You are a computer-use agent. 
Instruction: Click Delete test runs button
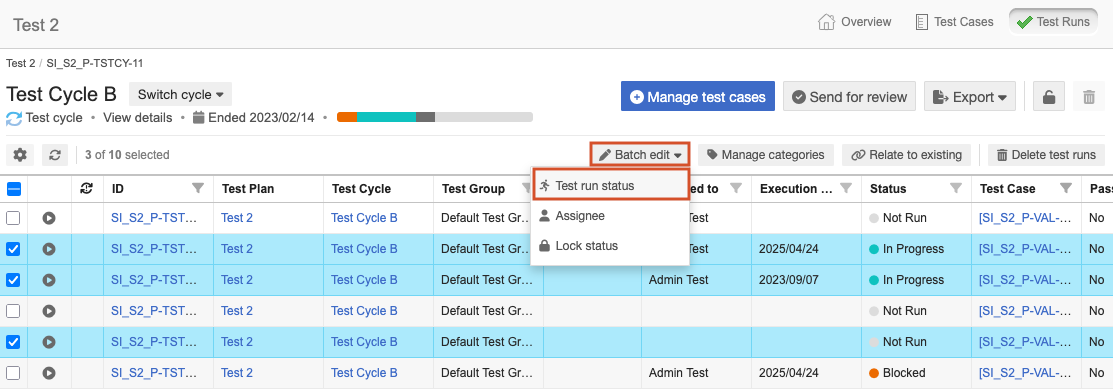pos(1046,155)
